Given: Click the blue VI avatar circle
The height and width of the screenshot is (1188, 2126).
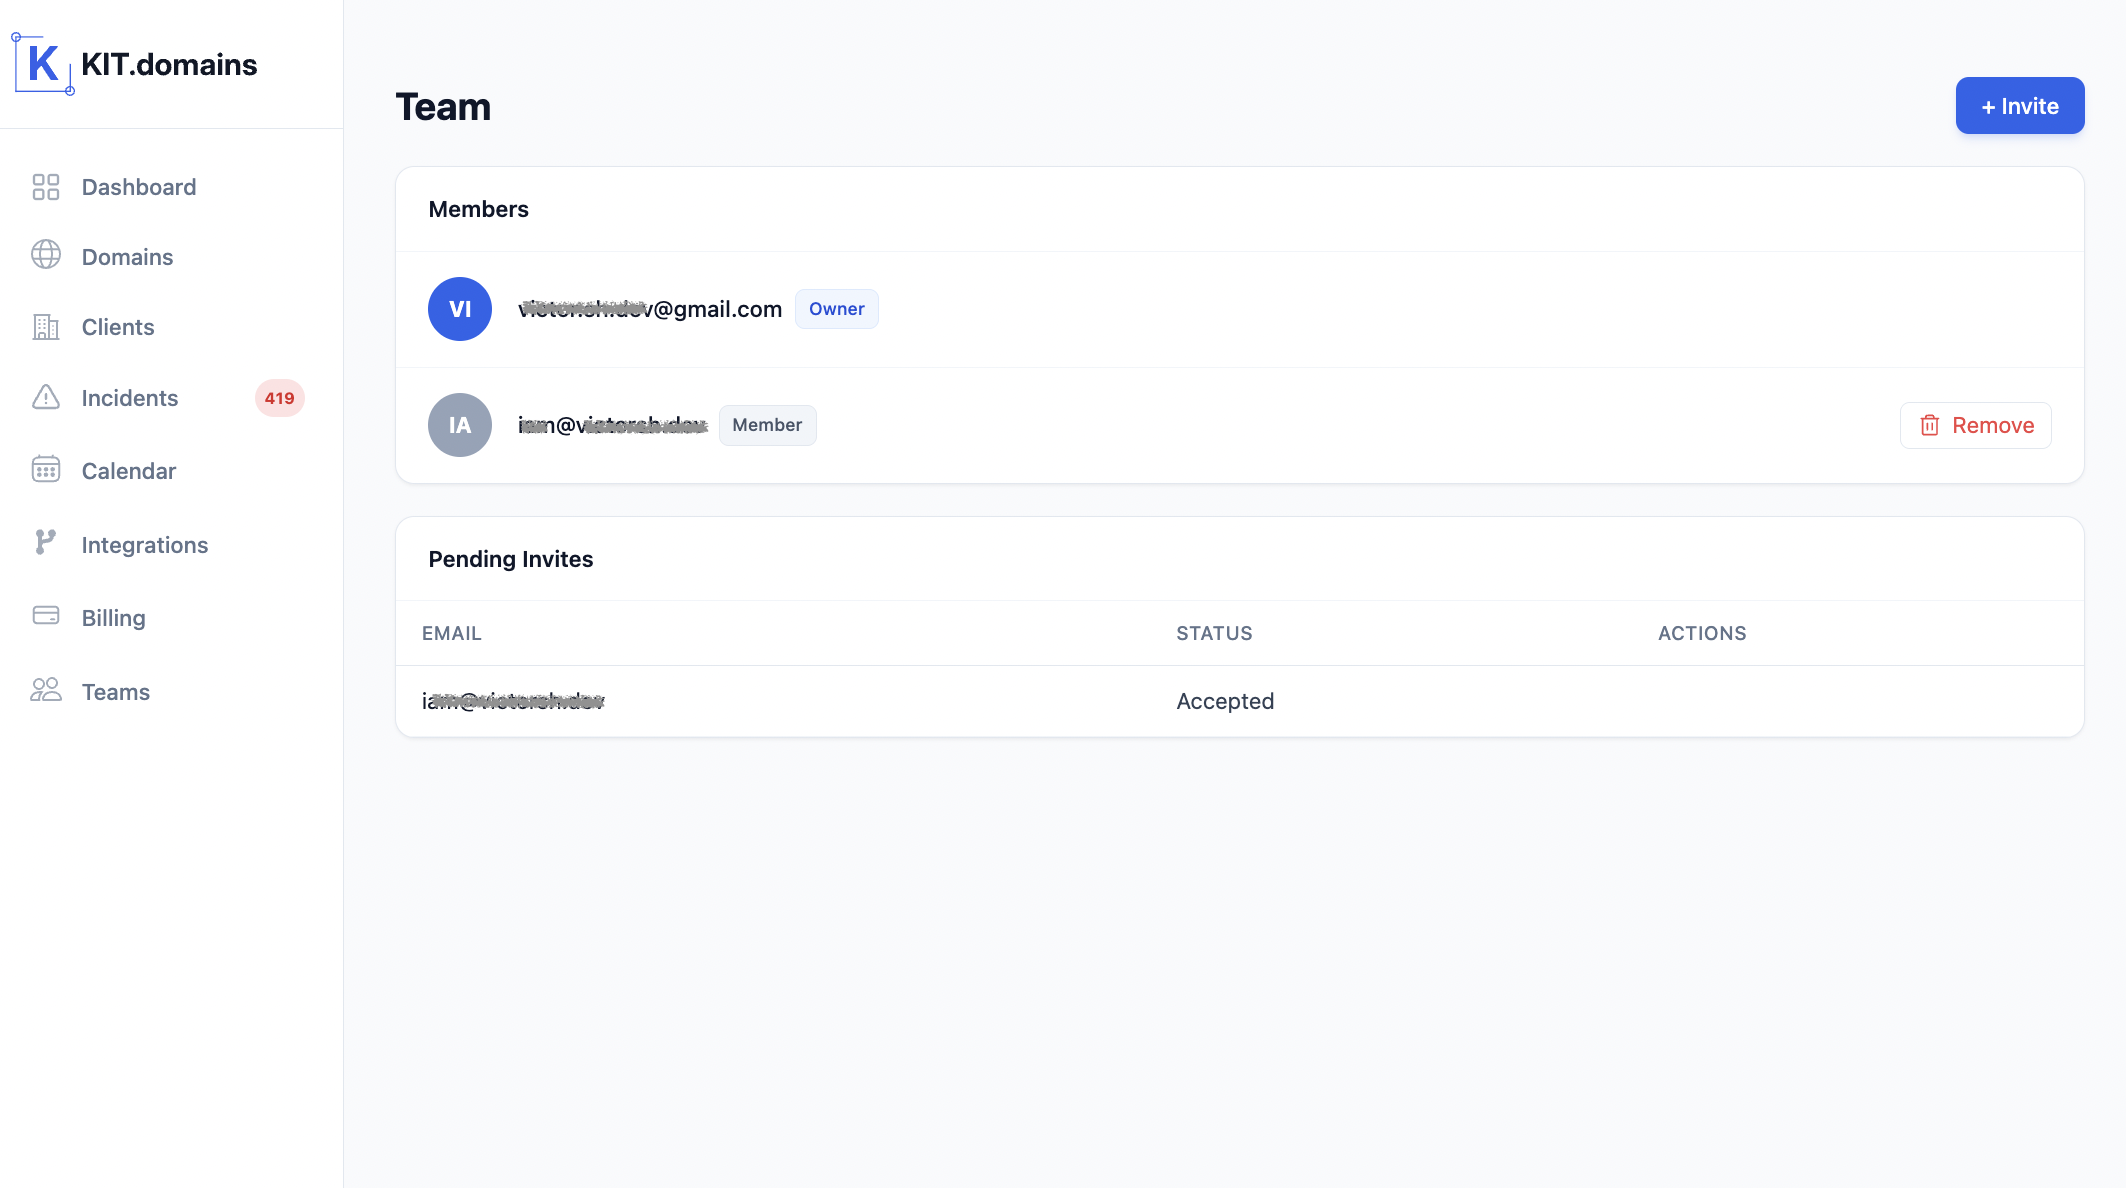Looking at the screenshot, I should click(x=460, y=309).
